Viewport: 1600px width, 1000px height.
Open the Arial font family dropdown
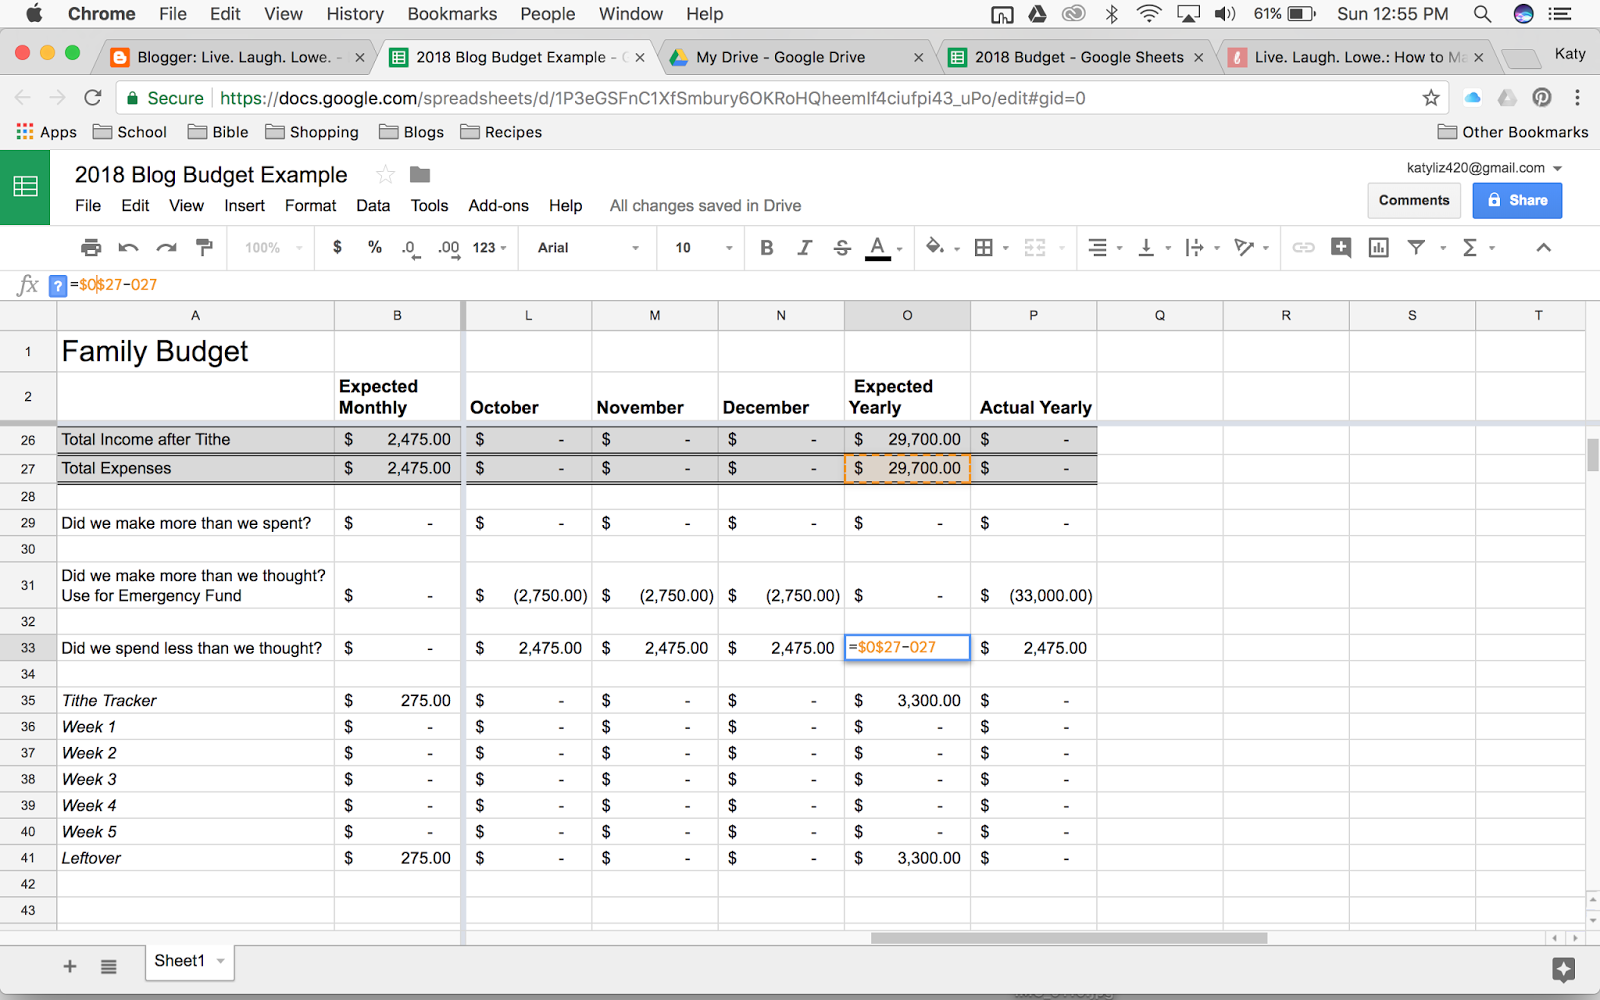(587, 247)
